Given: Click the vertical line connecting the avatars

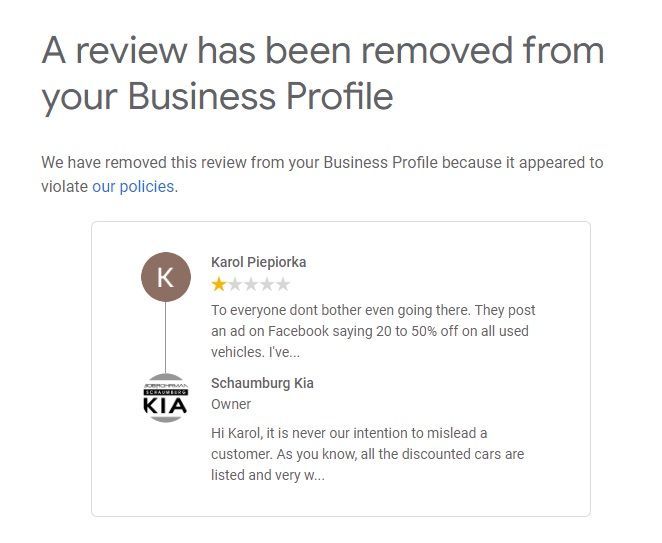Looking at the screenshot, I should coord(165,337).
